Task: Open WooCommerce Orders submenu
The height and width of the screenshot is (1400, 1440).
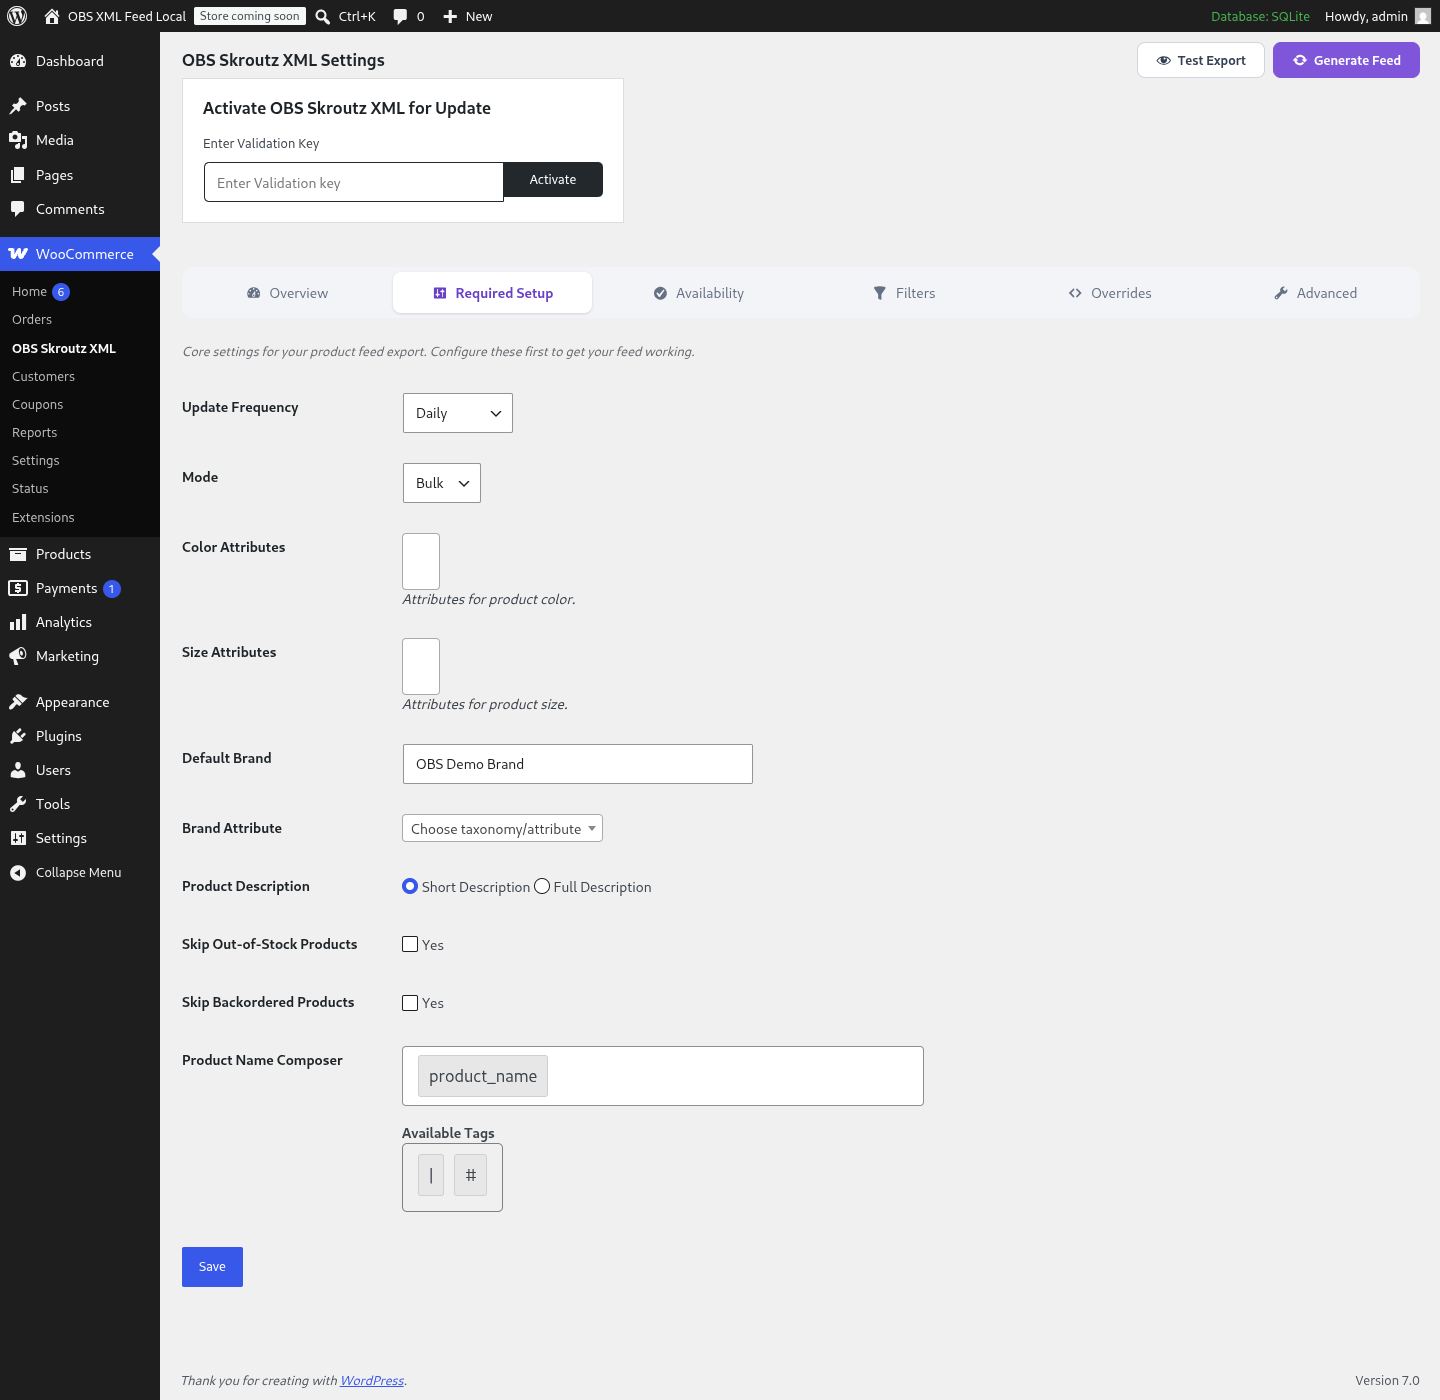Action: [x=32, y=320]
